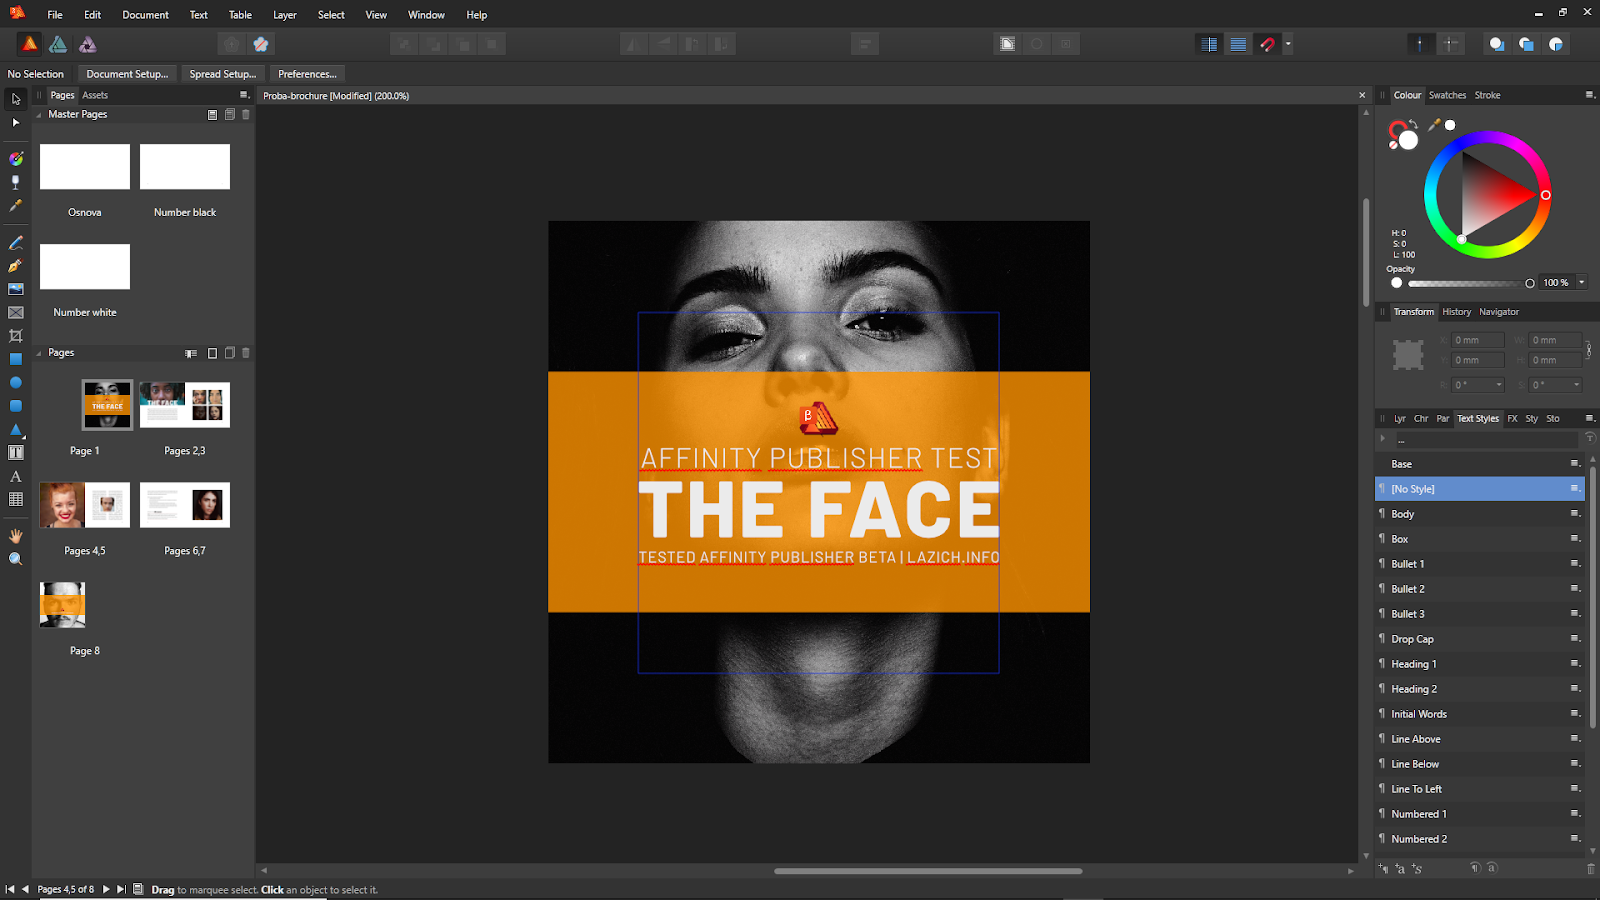Swap stroke and fill colours arrow
Viewport: 1600px width, 900px height.
(1413, 125)
